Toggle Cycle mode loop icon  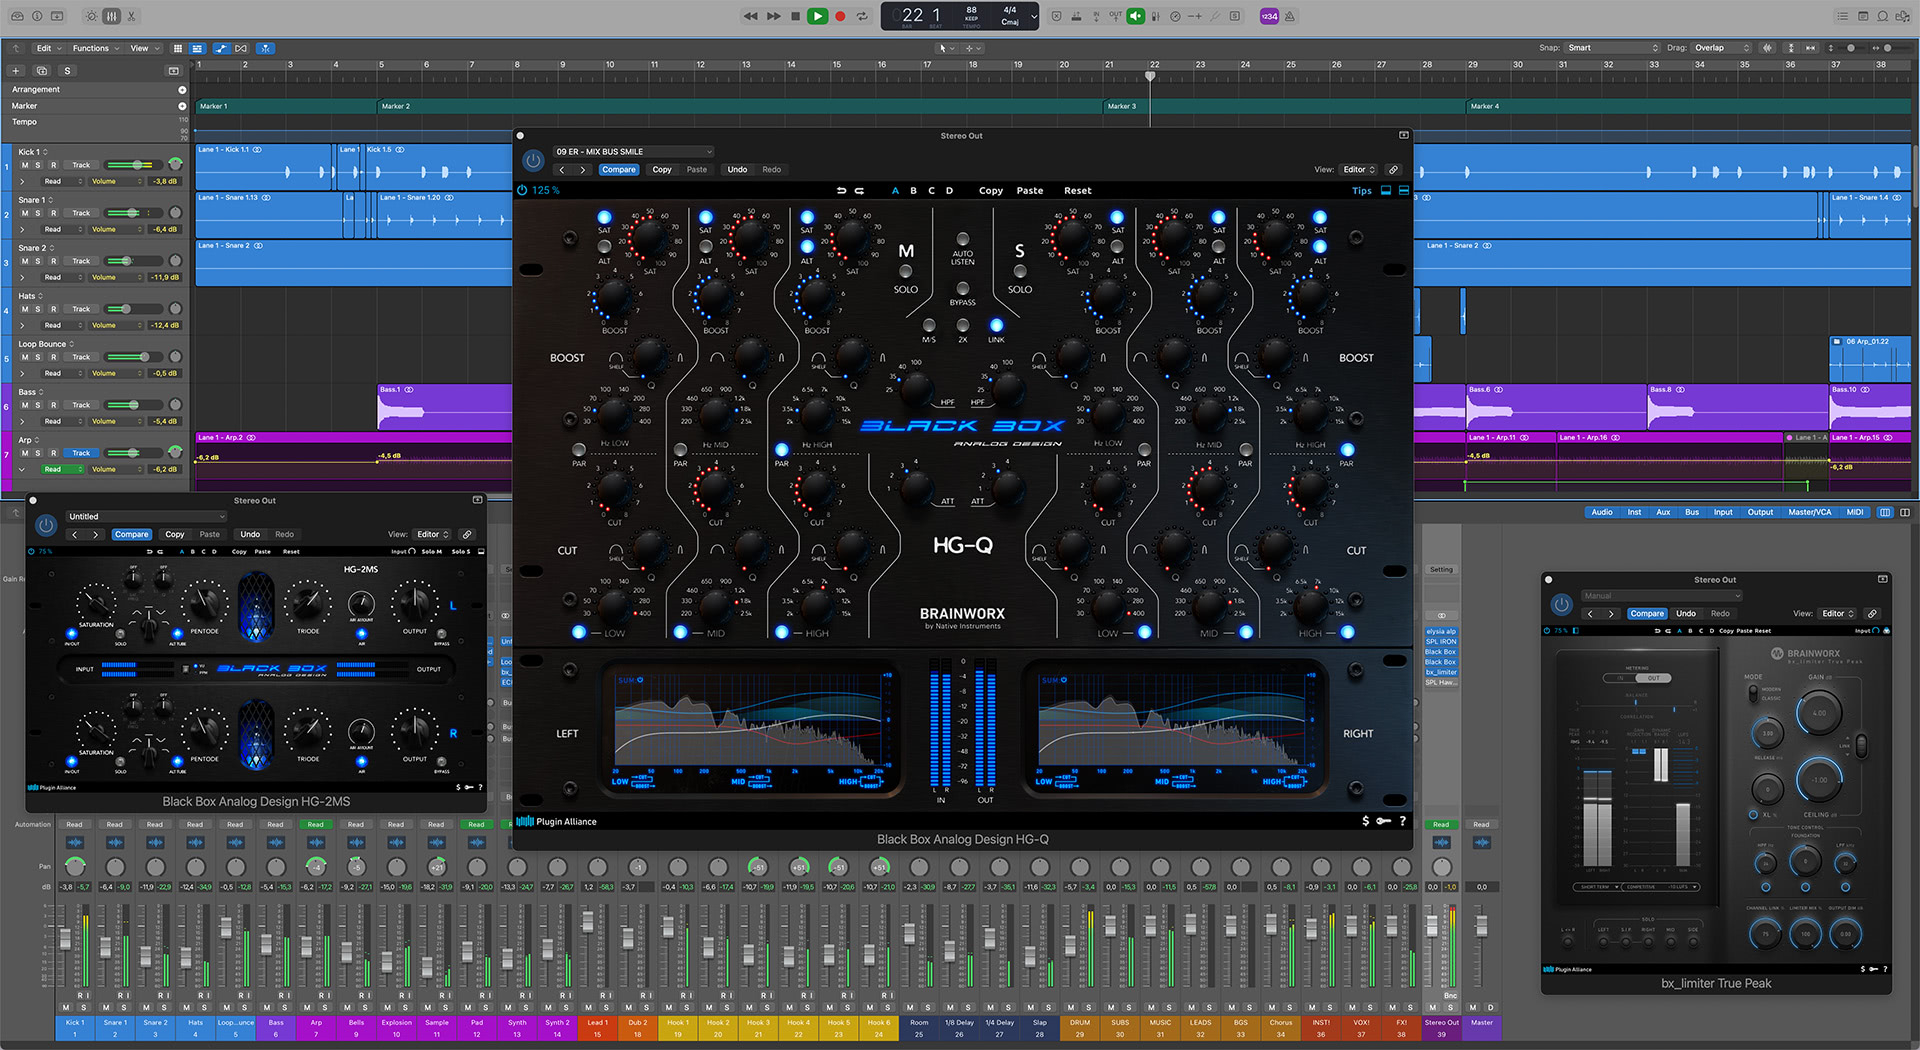pos(862,16)
